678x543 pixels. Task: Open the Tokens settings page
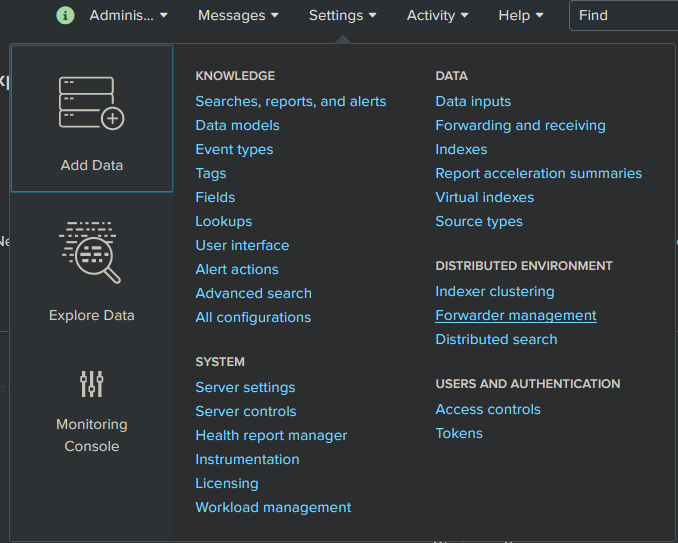click(459, 433)
